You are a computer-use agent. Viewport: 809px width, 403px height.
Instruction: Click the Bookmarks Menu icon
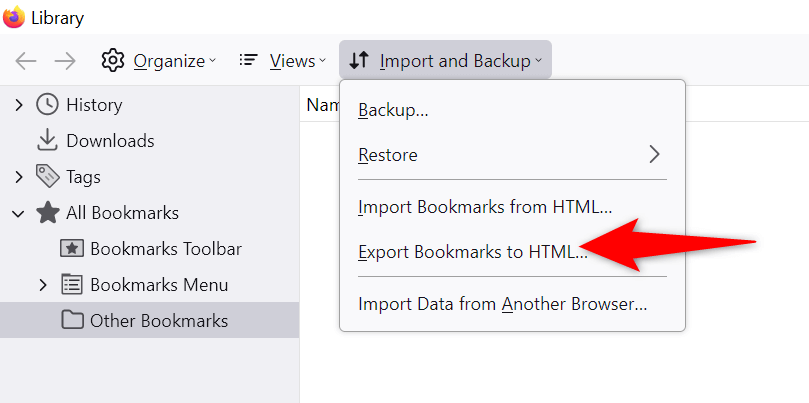coord(72,285)
